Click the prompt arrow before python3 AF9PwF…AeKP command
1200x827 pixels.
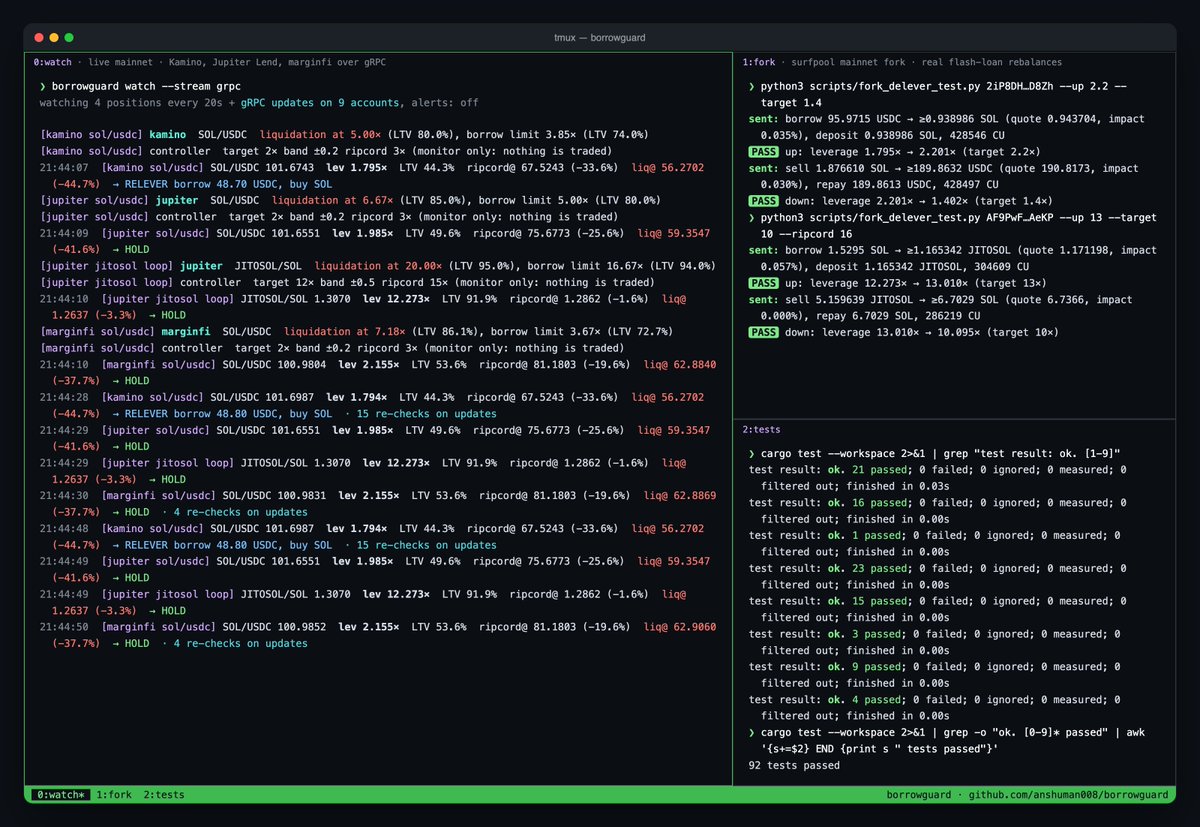(x=752, y=217)
